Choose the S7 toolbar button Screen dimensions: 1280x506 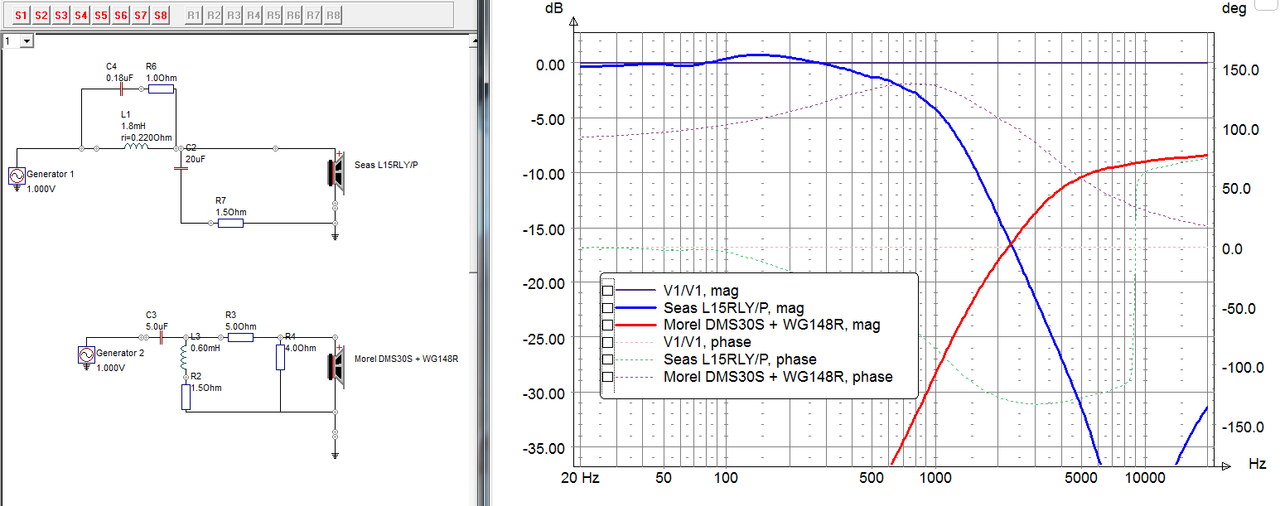tap(141, 16)
